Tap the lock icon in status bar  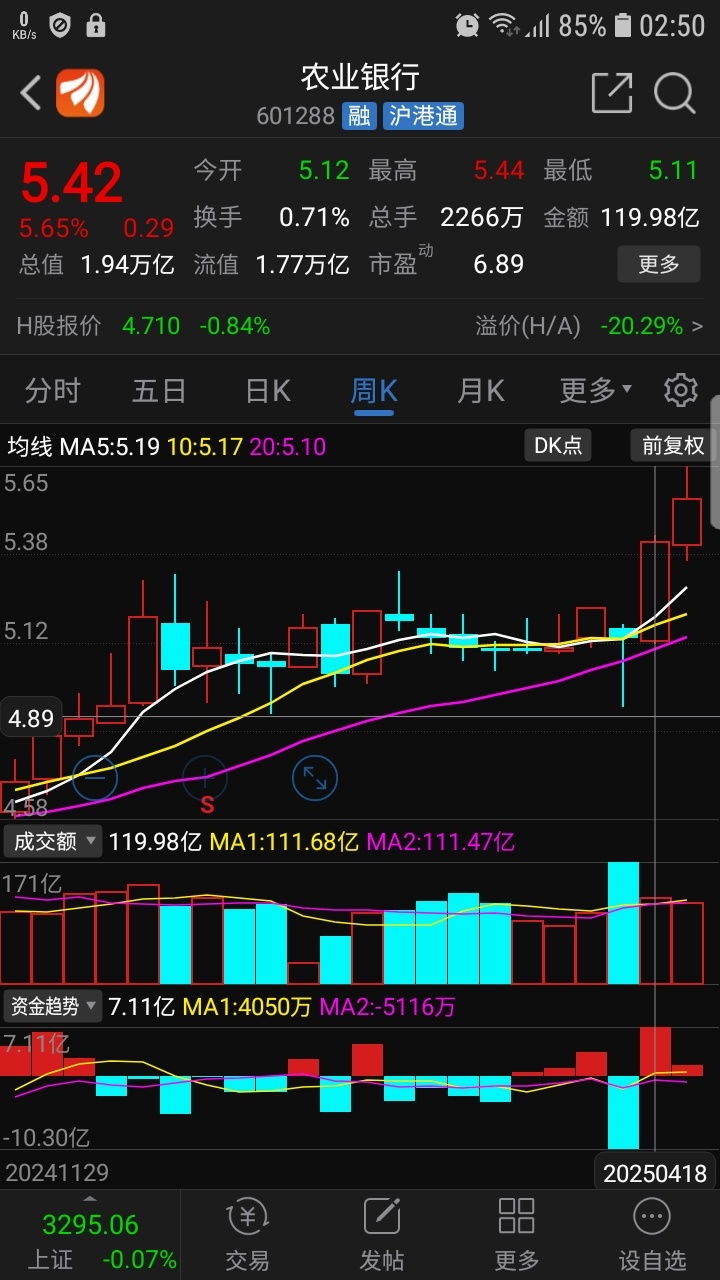(x=96, y=25)
